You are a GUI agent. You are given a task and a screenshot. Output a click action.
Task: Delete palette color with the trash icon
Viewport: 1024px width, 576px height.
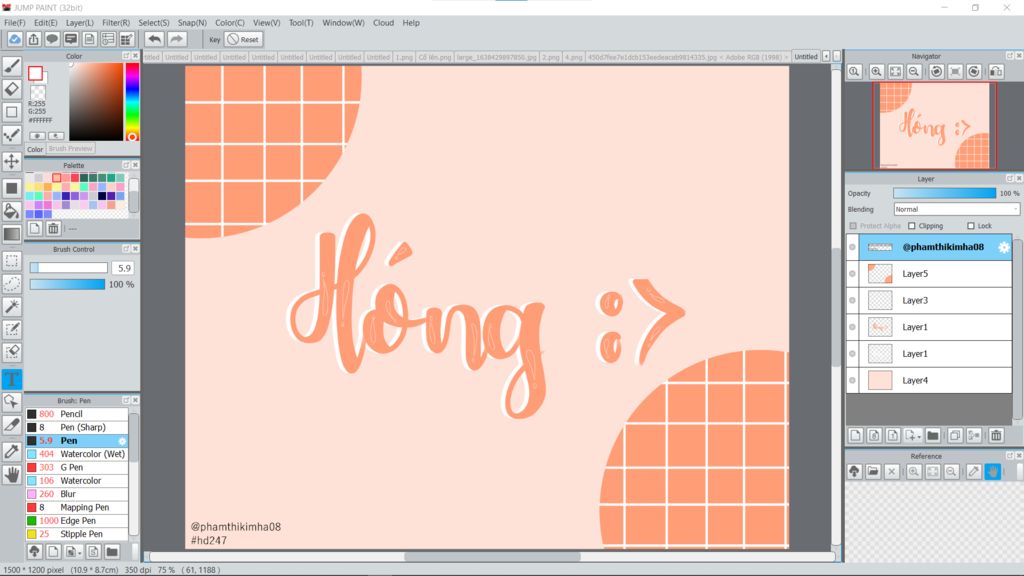click(54, 228)
